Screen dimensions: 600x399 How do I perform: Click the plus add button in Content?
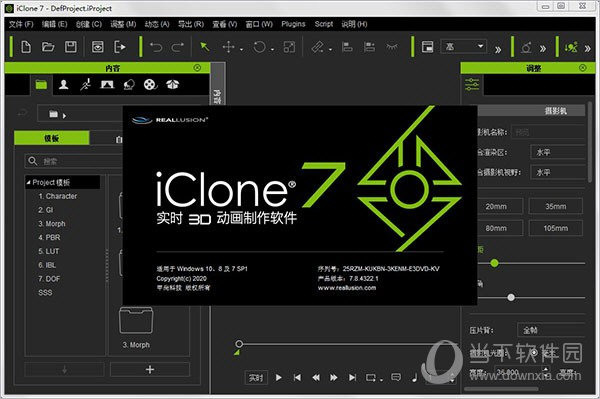[150, 370]
